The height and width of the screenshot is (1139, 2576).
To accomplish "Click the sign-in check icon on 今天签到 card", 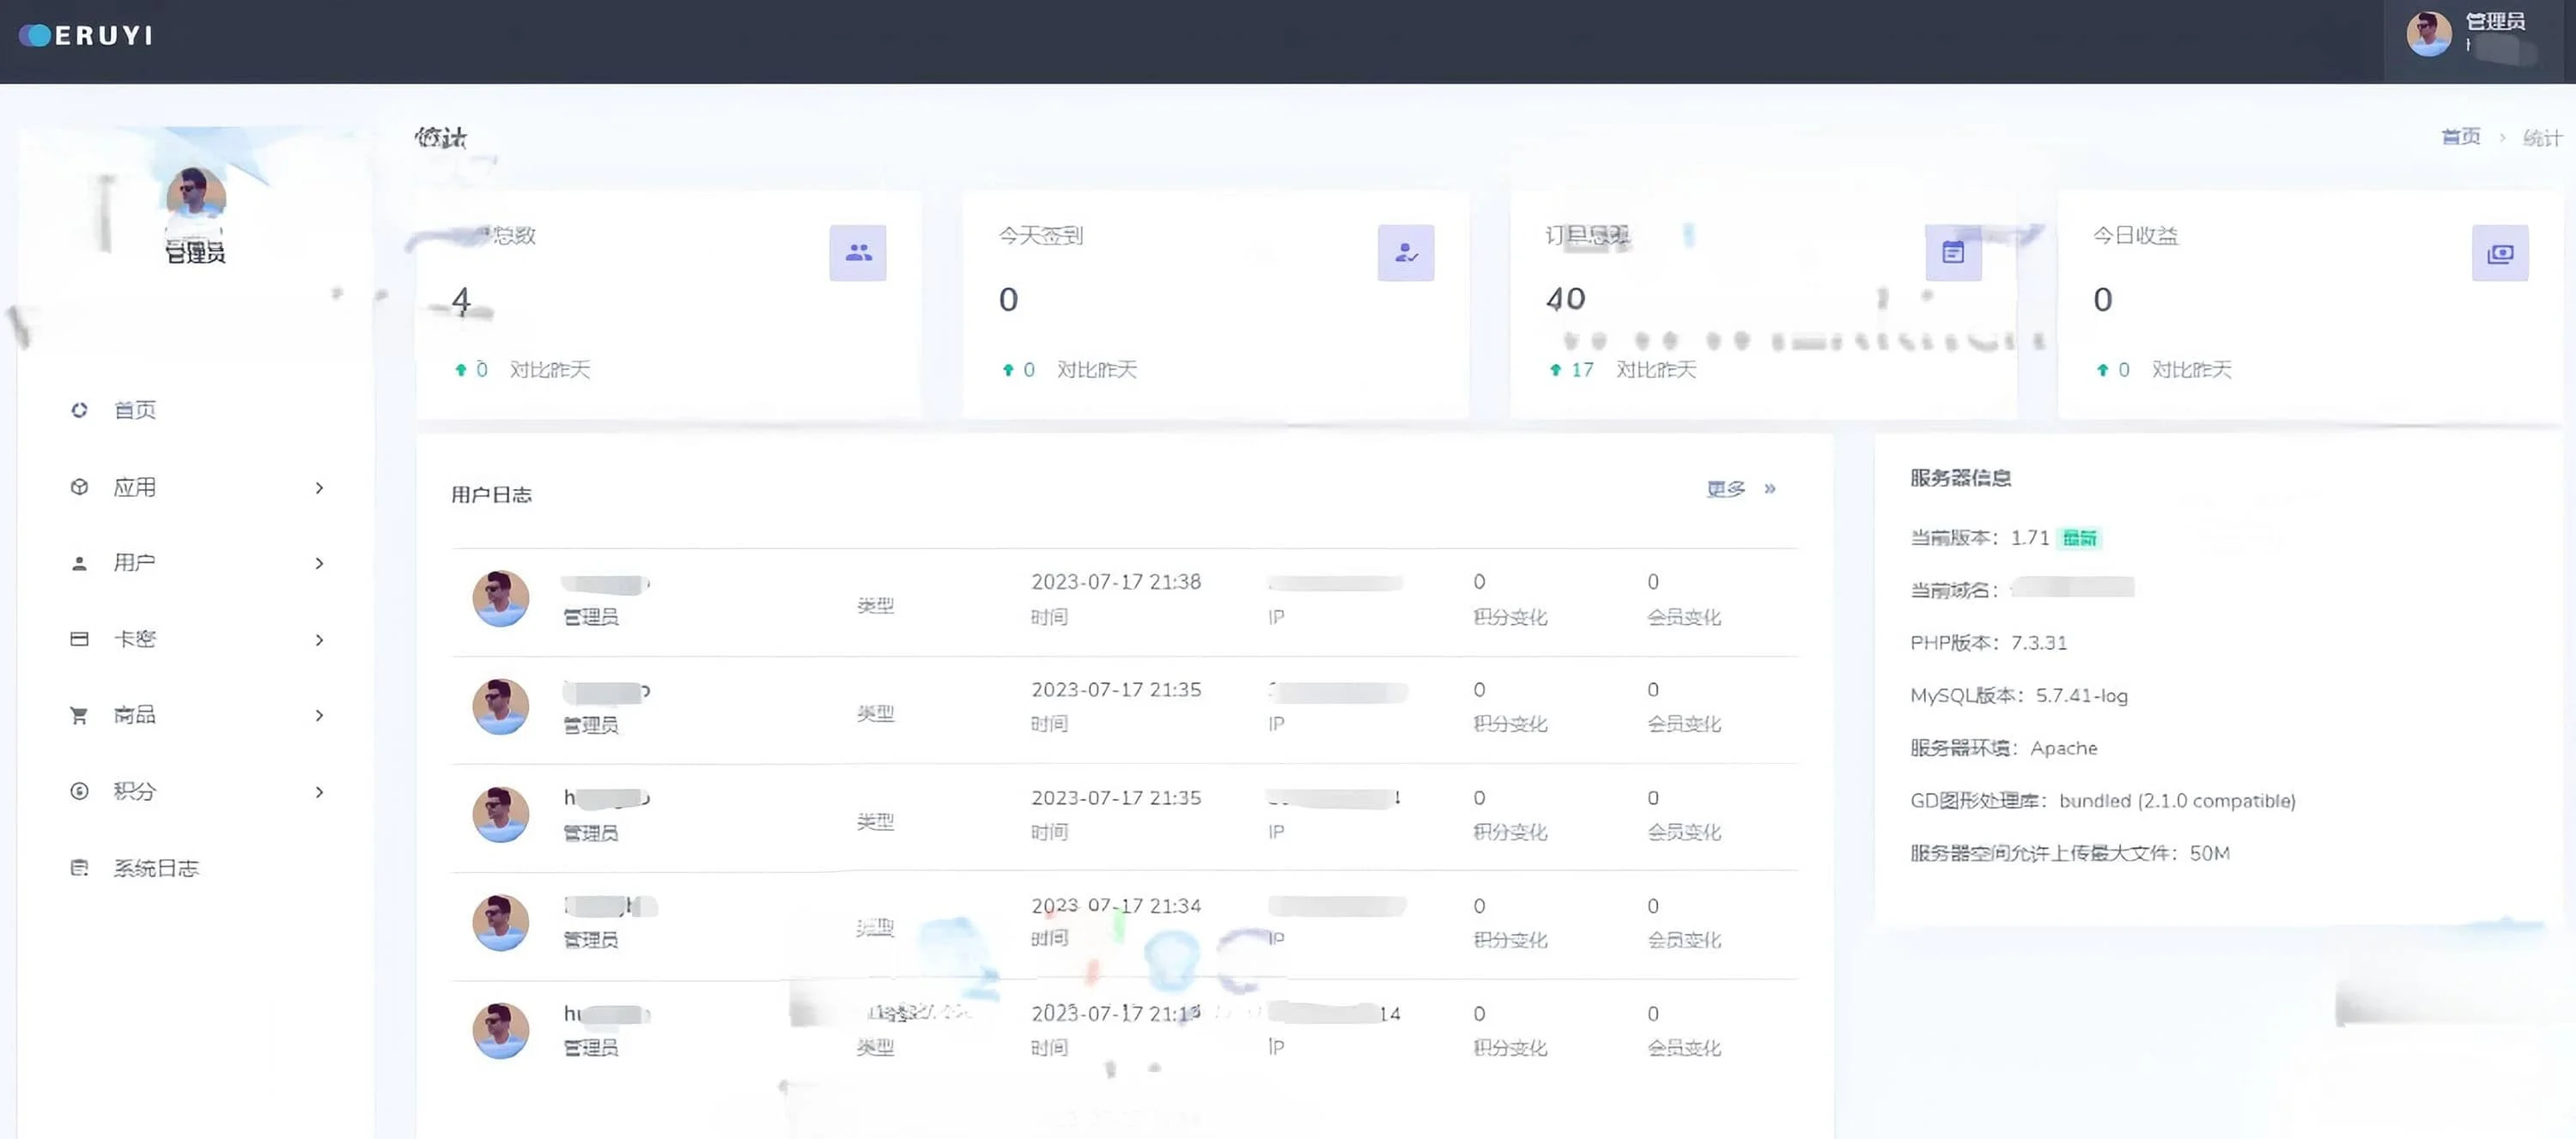I will [1406, 253].
